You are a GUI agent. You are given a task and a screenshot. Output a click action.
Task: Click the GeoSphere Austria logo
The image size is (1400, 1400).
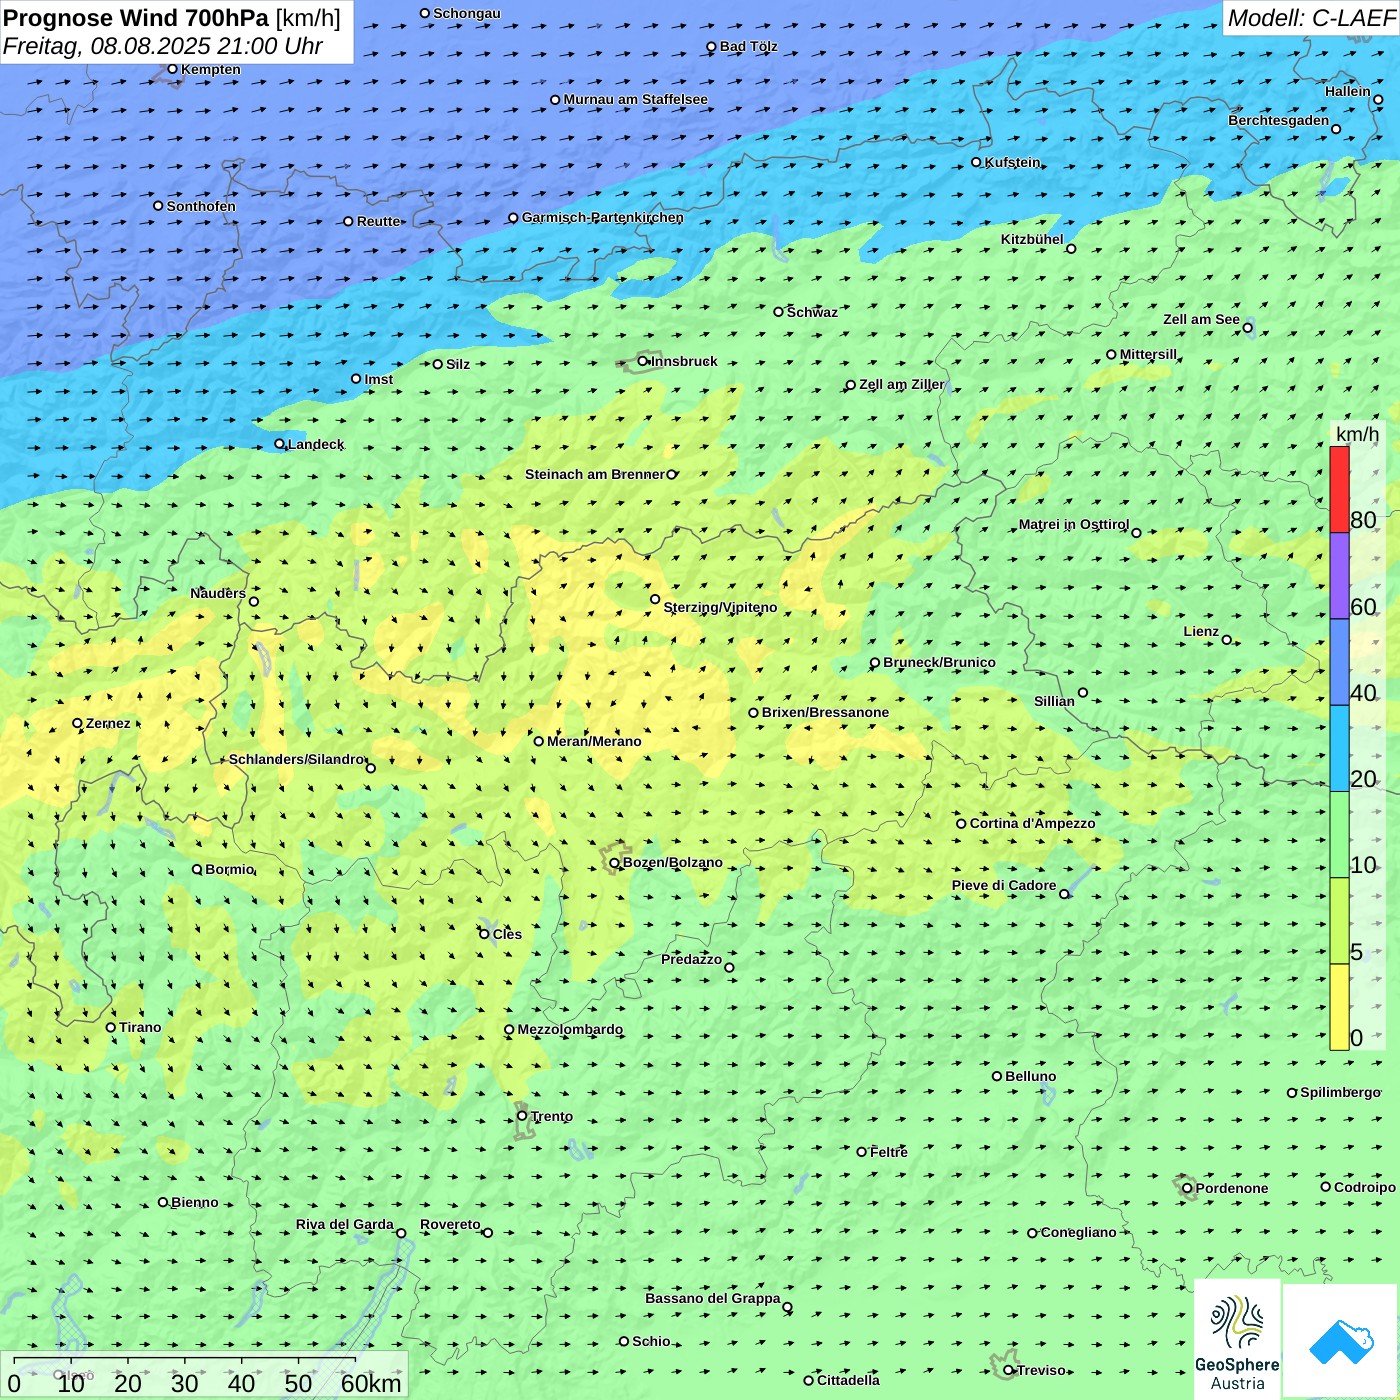click(x=1237, y=1339)
